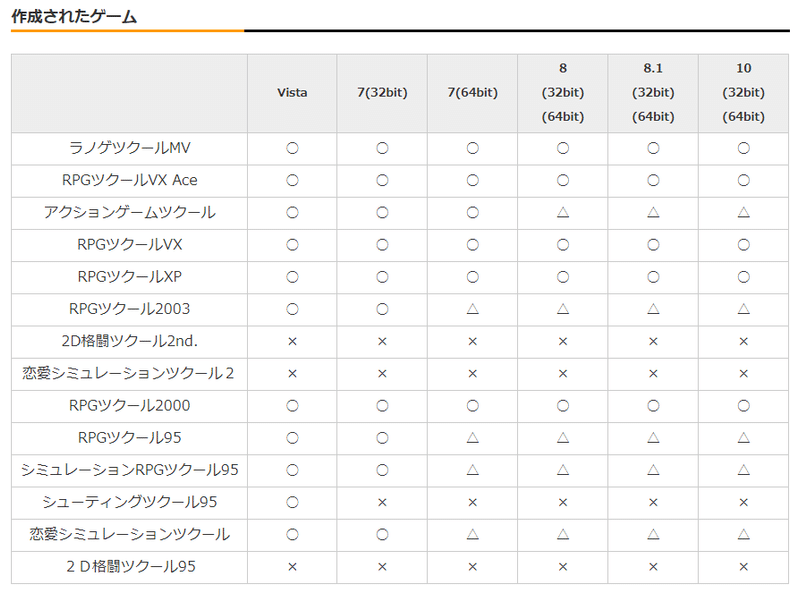Click the シューティングツクール95 row label
This screenshot has width=800, height=593.
point(130,502)
